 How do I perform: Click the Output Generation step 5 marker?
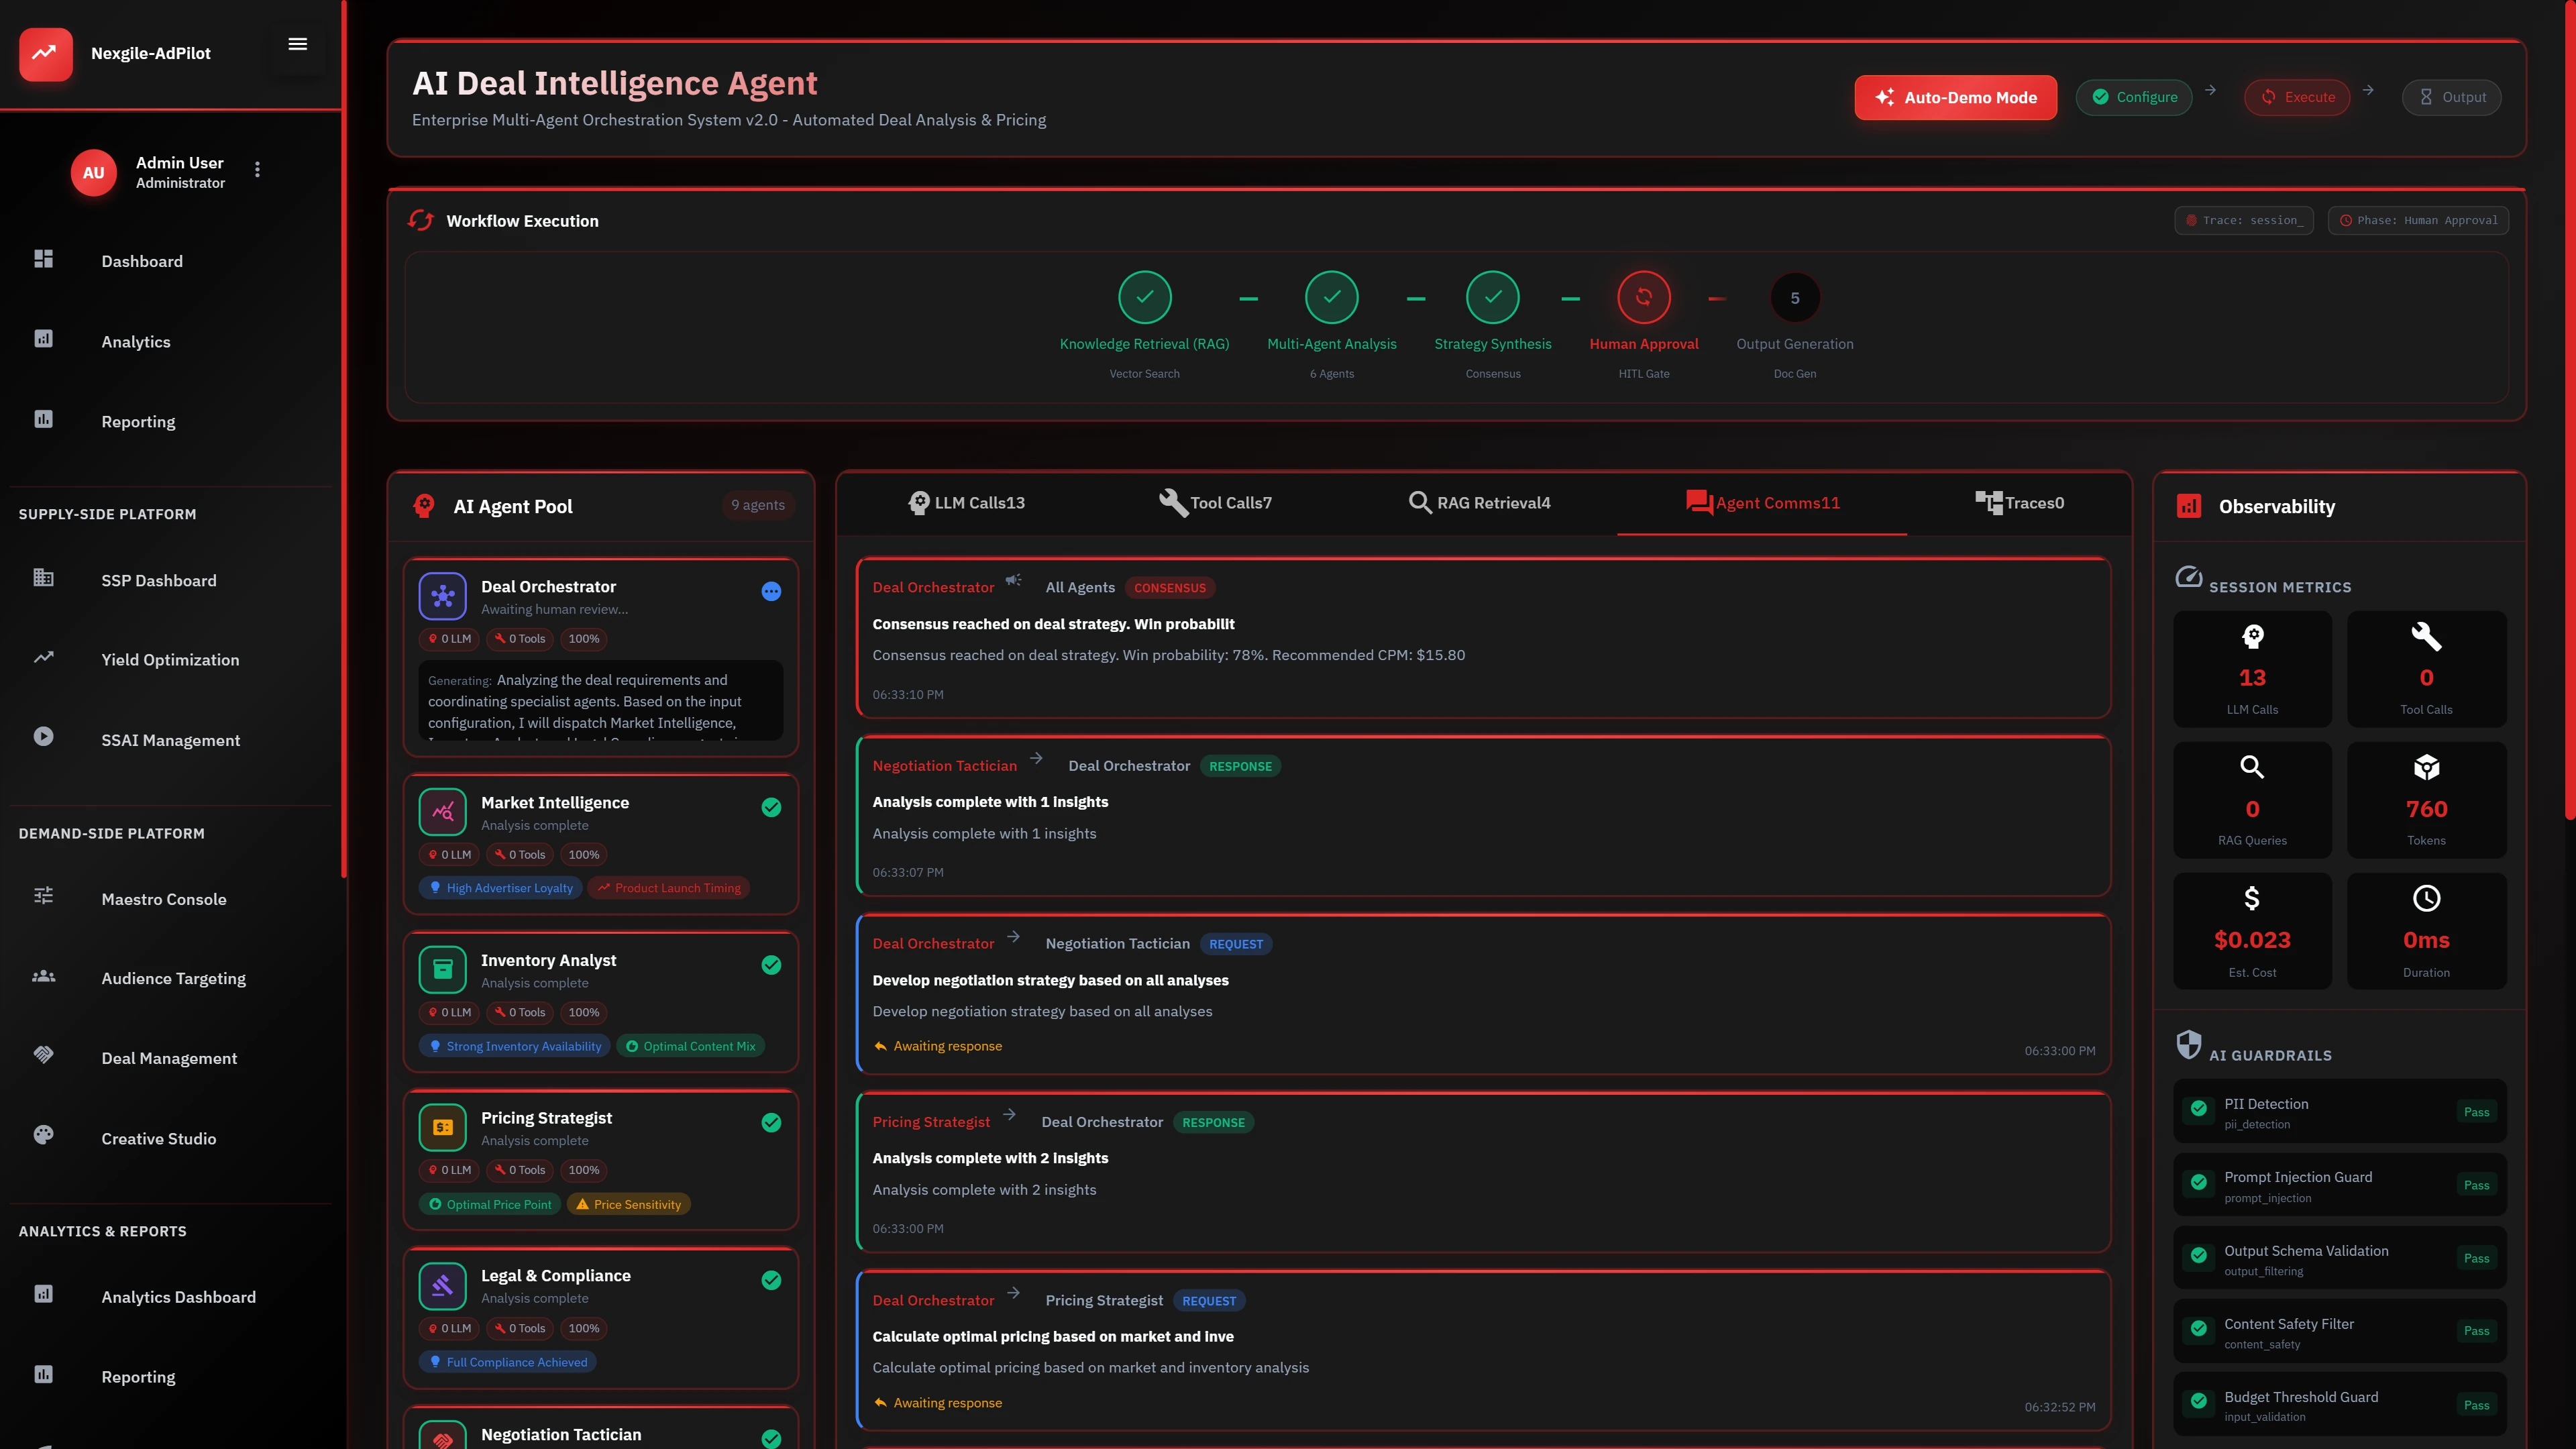point(1794,298)
